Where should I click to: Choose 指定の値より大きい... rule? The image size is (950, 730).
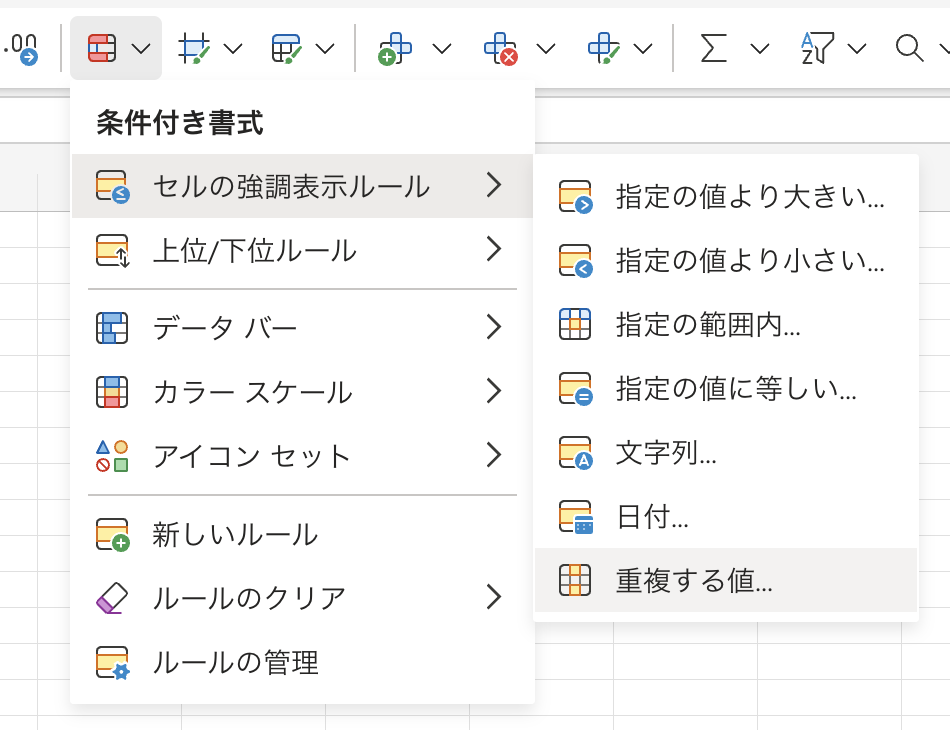tap(750, 197)
